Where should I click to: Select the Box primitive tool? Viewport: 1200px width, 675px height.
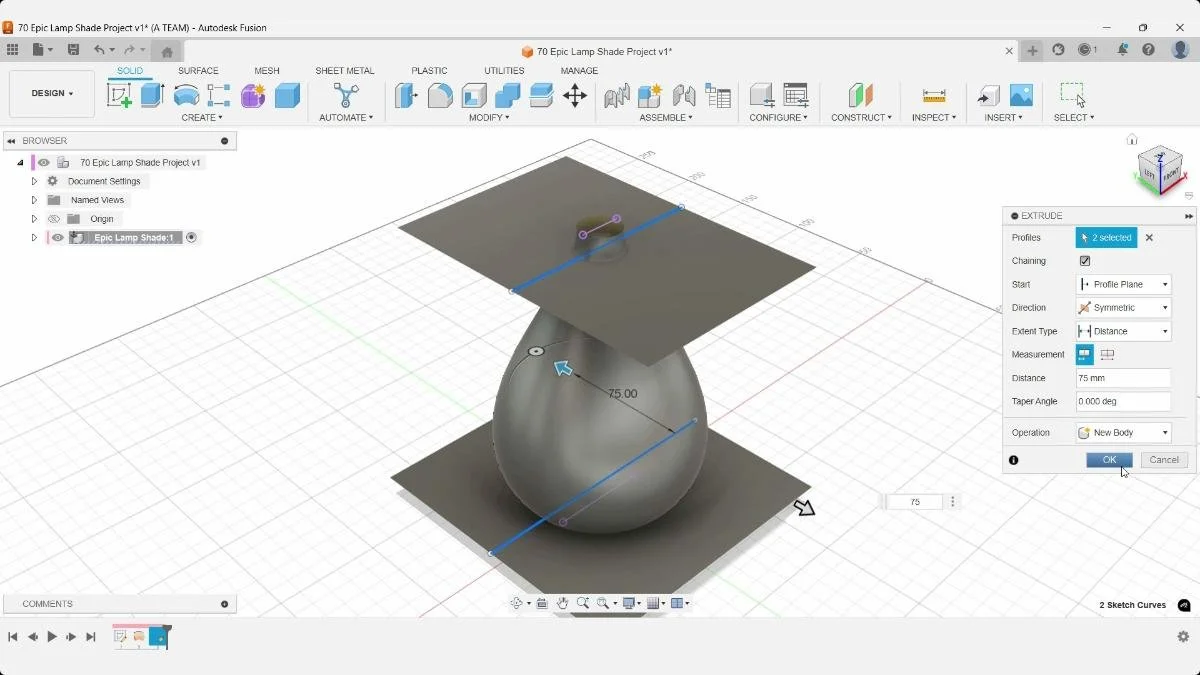pos(287,95)
